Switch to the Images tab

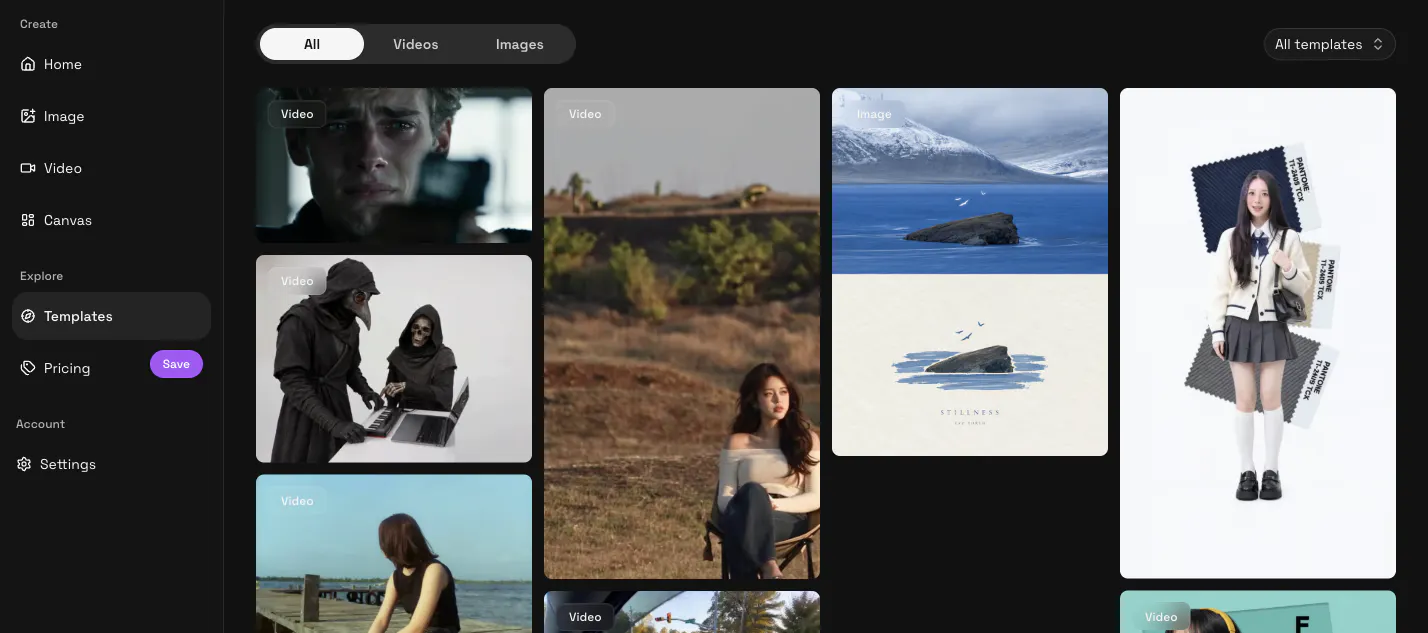tap(520, 44)
